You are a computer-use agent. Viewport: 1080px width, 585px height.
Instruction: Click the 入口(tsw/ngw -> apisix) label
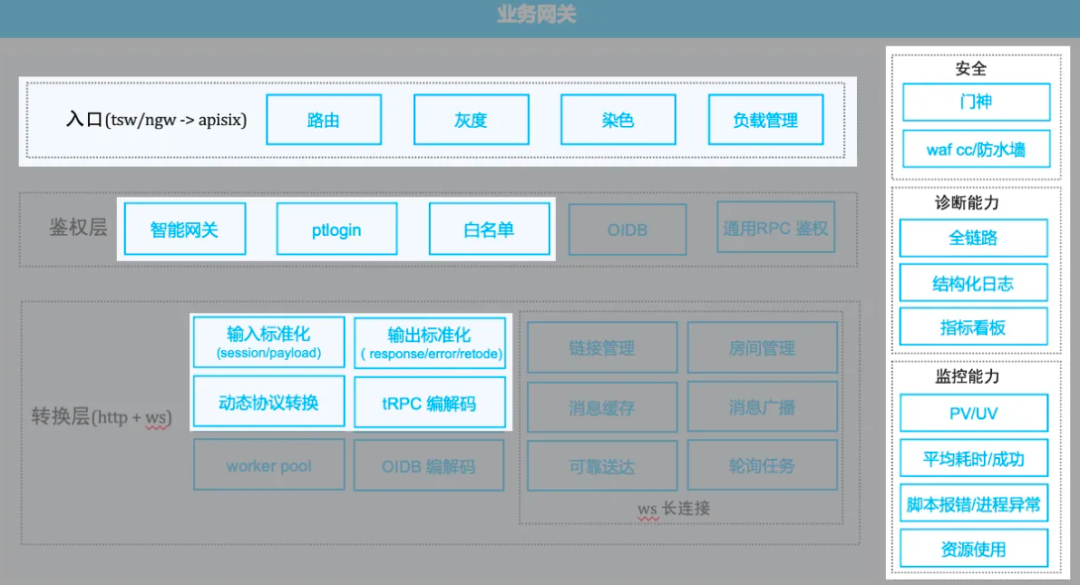pos(156,120)
